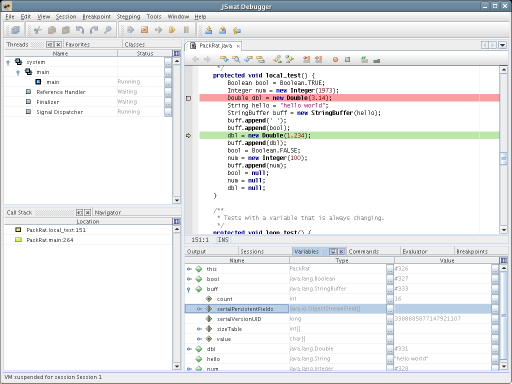This screenshot has height=384, width=512.
Task: Click the orange finish session X icon
Action: pos(144,30)
